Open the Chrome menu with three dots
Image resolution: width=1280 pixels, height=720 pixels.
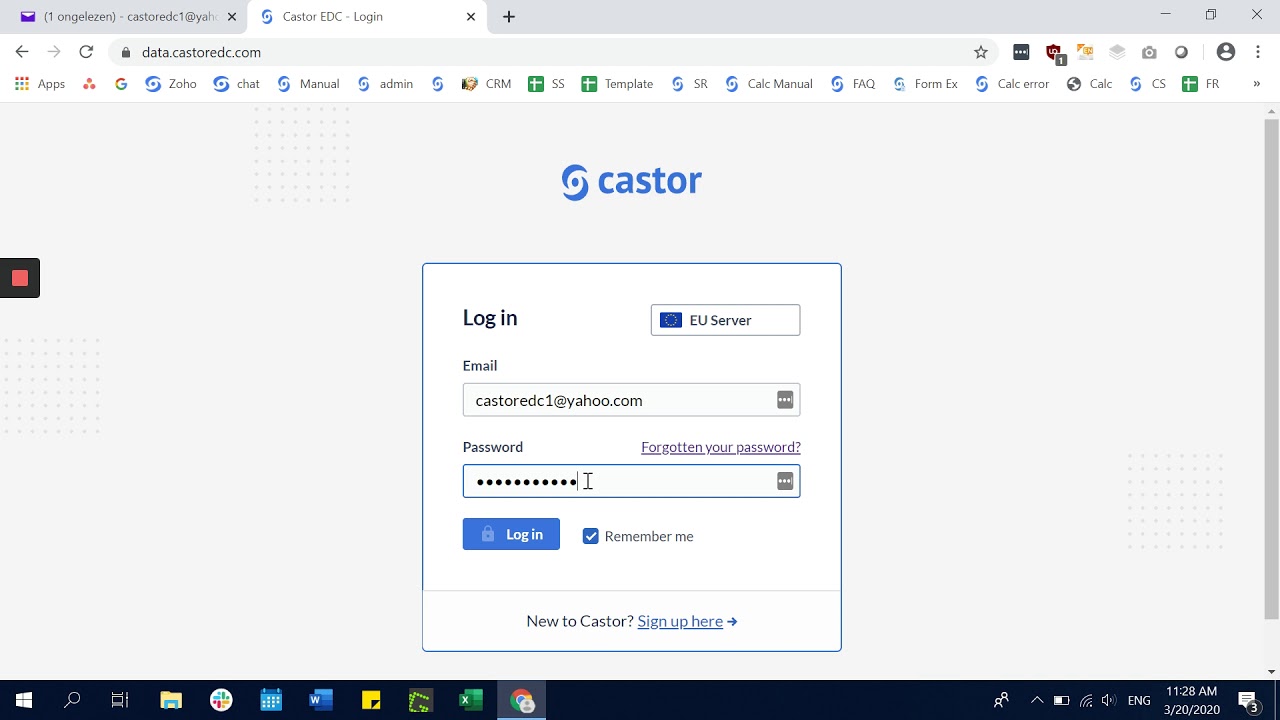click(x=1258, y=52)
